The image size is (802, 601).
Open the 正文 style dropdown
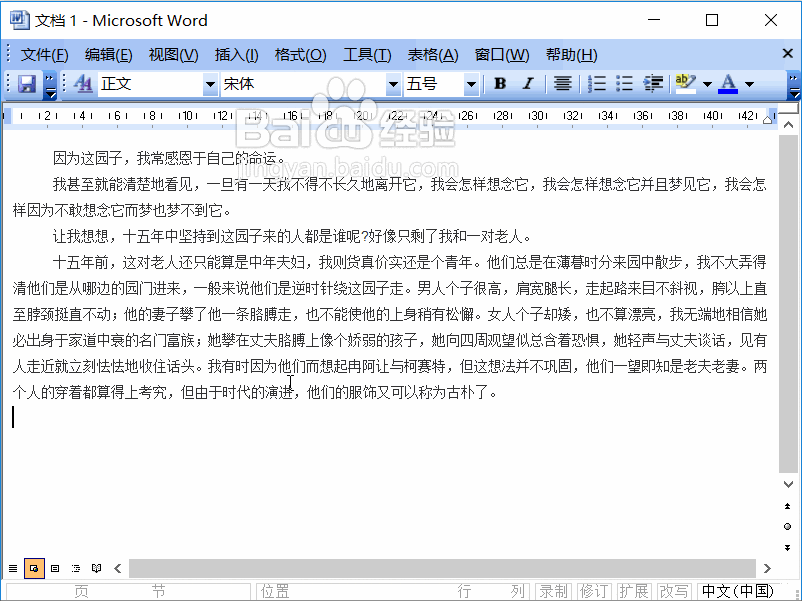(208, 84)
